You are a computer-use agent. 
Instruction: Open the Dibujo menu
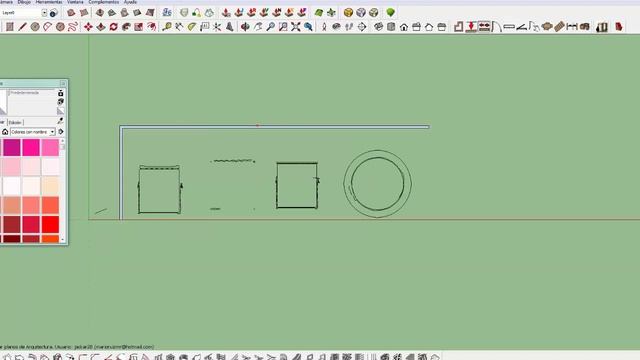24,2
